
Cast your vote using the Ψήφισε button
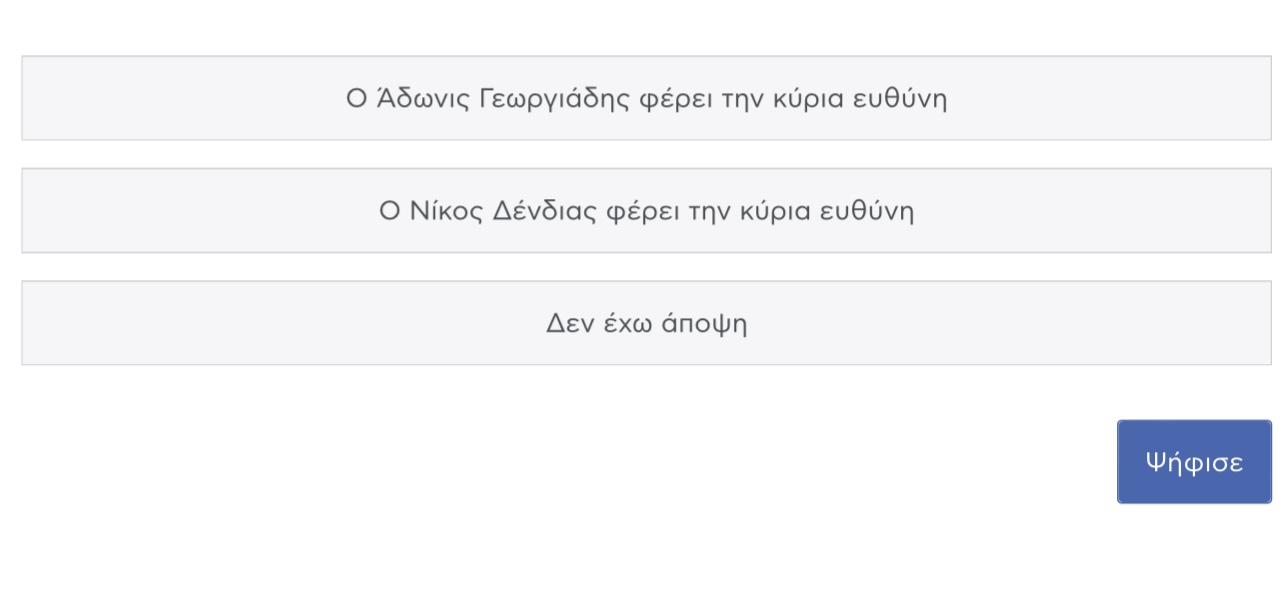[1194, 462]
